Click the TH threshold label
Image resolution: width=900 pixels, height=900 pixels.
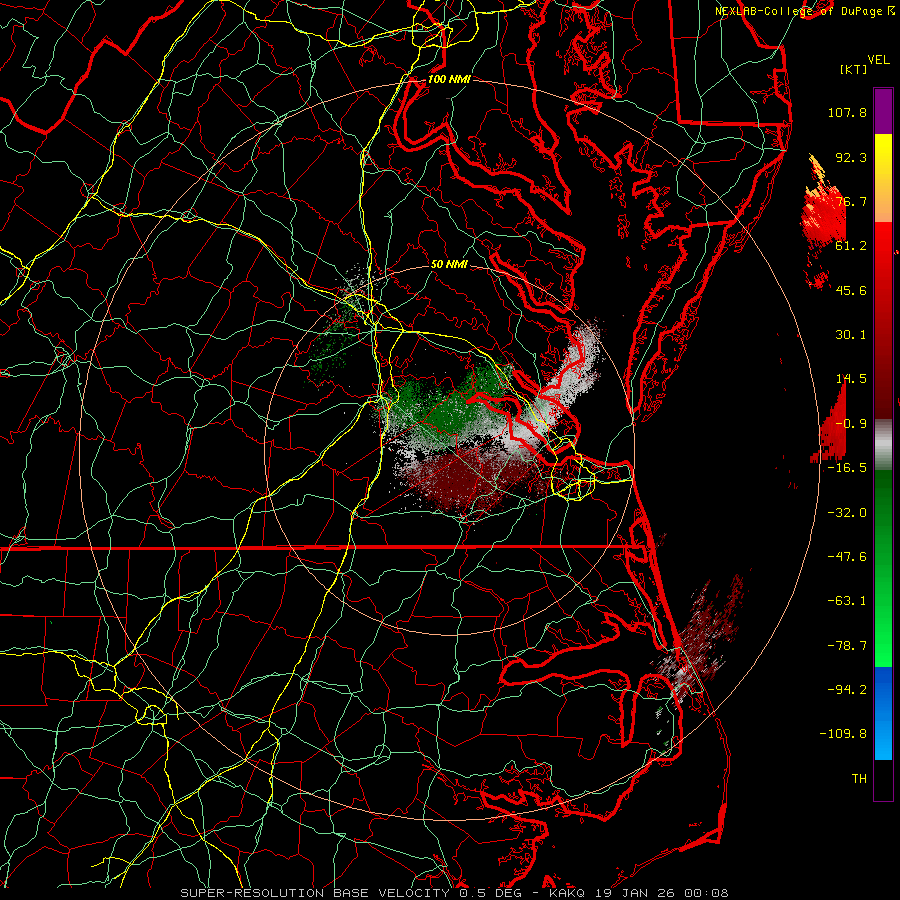859,779
